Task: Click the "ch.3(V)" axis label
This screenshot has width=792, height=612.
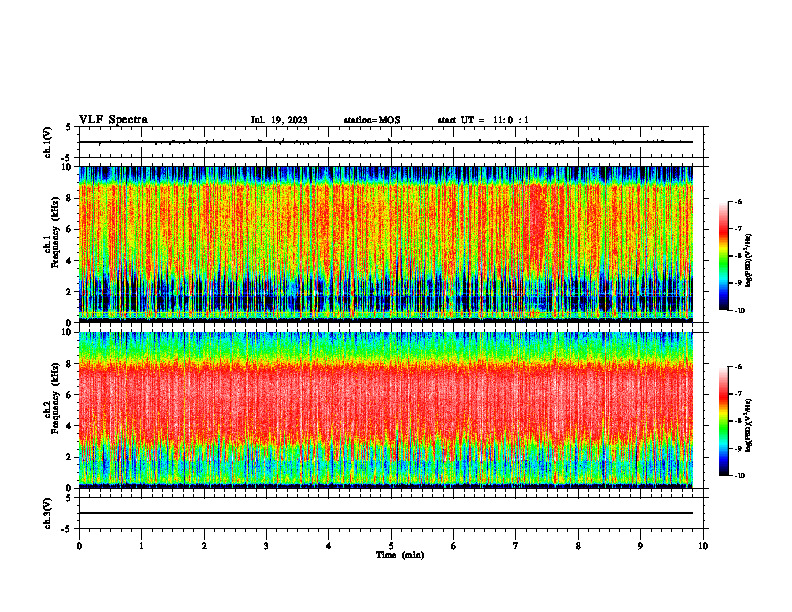Action: (48, 513)
